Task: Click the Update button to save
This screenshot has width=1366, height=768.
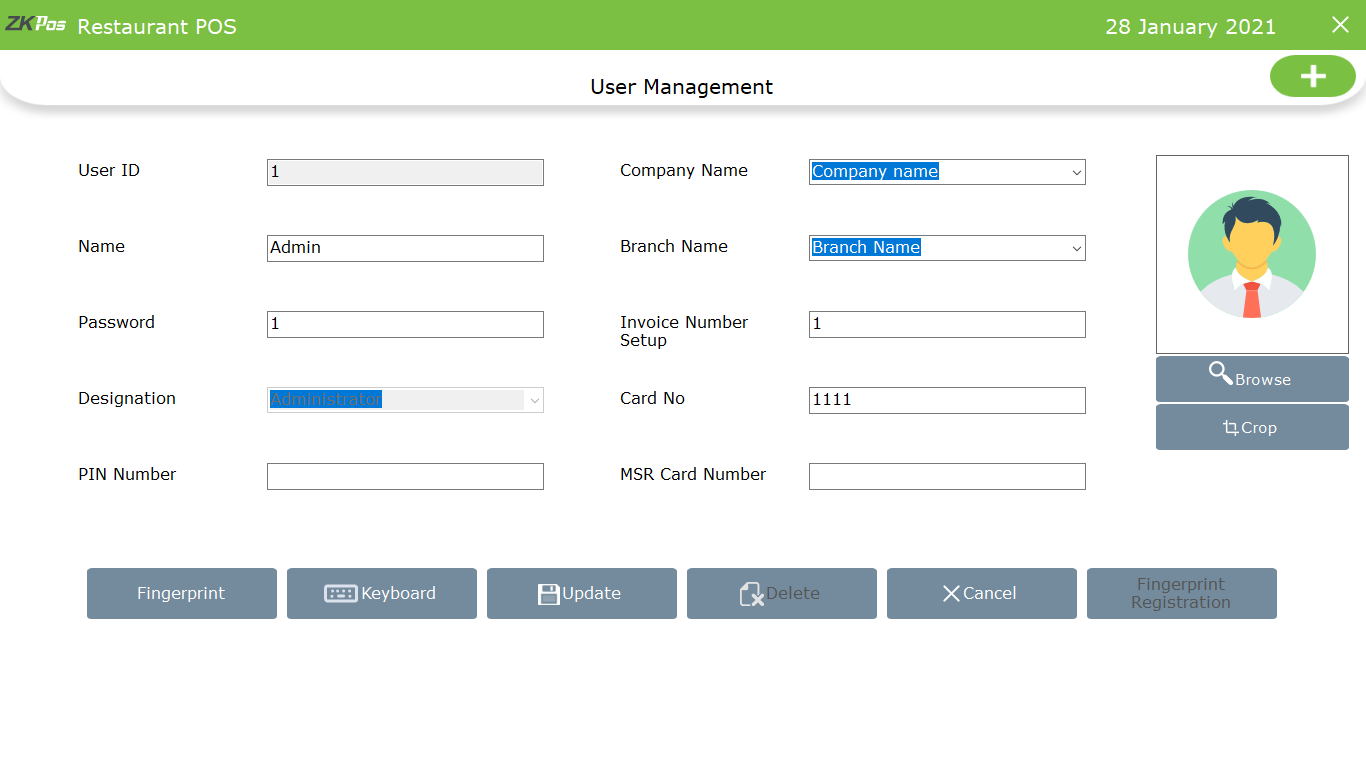Action: pyautogui.click(x=582, y=593)
